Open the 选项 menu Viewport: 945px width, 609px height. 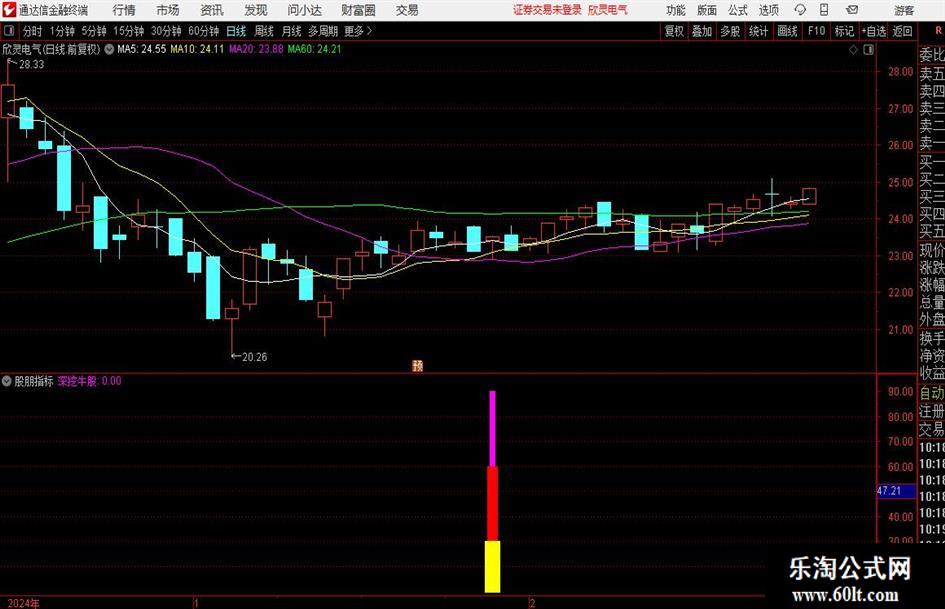coord(768,10)
